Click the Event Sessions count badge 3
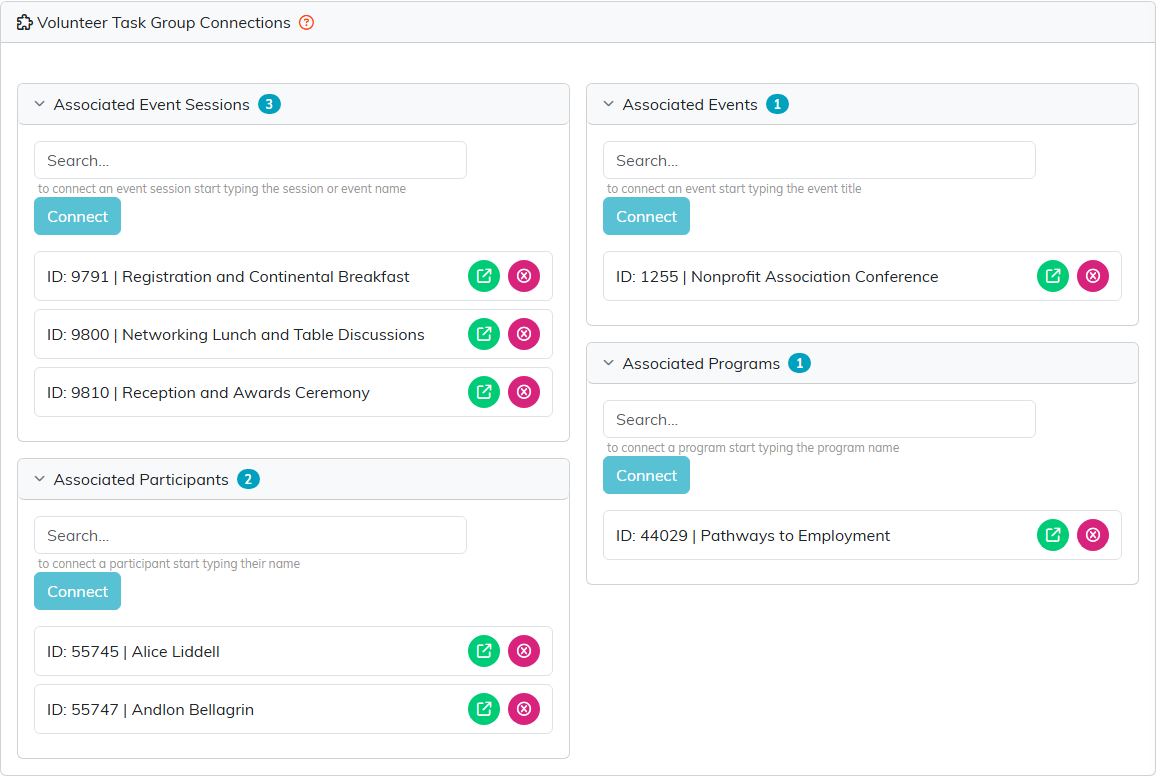Screen dimensions: 1156x776 tap(269, 105)
